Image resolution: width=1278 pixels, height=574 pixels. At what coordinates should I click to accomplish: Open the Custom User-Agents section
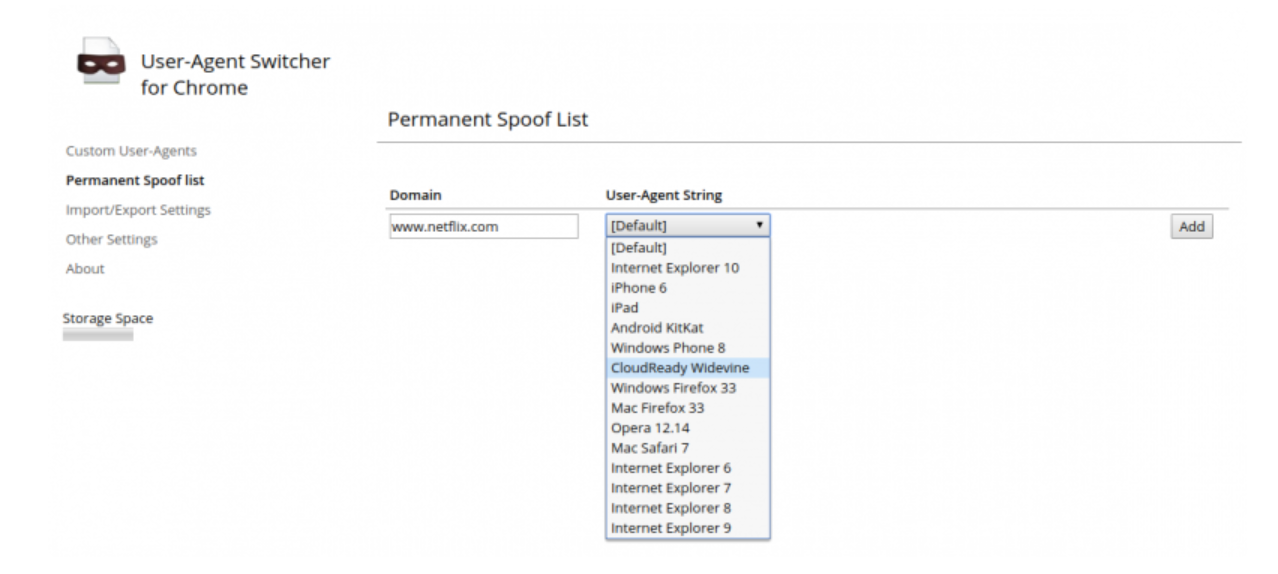pyautogui.click(x=131, y=151)
